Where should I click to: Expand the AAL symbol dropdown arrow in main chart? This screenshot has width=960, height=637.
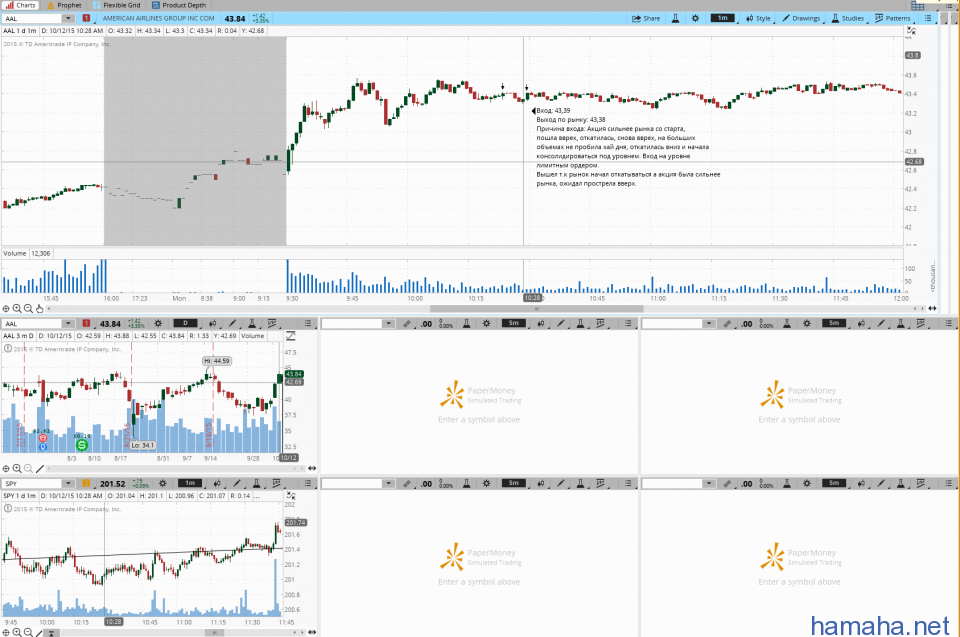69,18
